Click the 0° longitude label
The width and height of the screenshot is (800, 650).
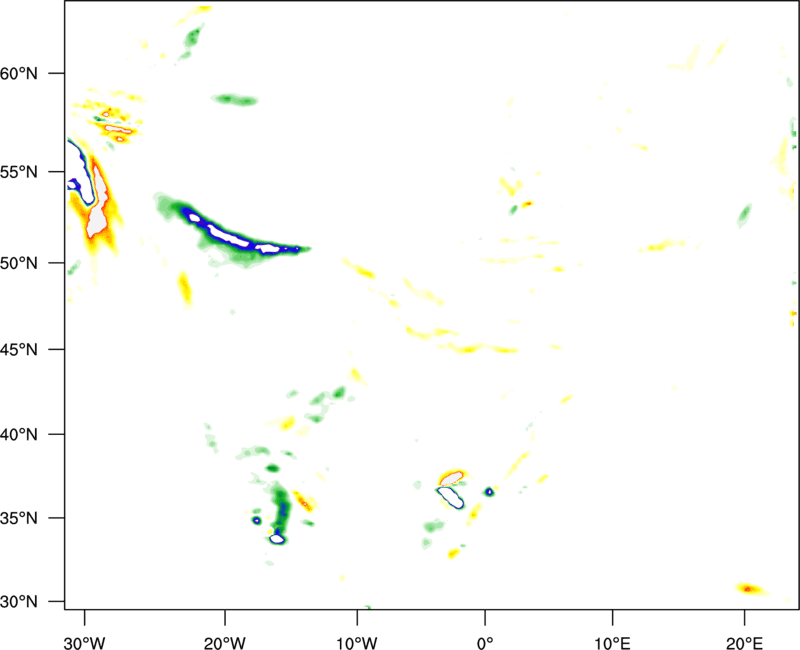click(x=485, y=643)
